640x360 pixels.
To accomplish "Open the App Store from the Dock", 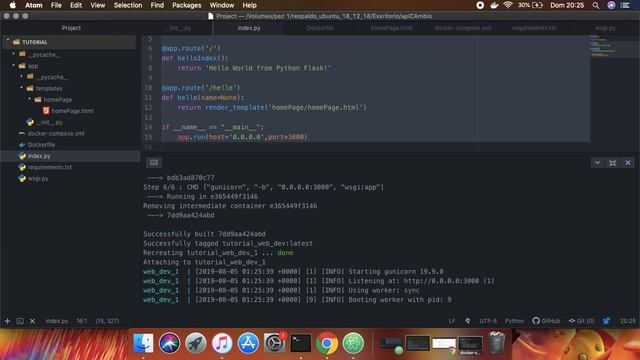I will pos(248,343).
